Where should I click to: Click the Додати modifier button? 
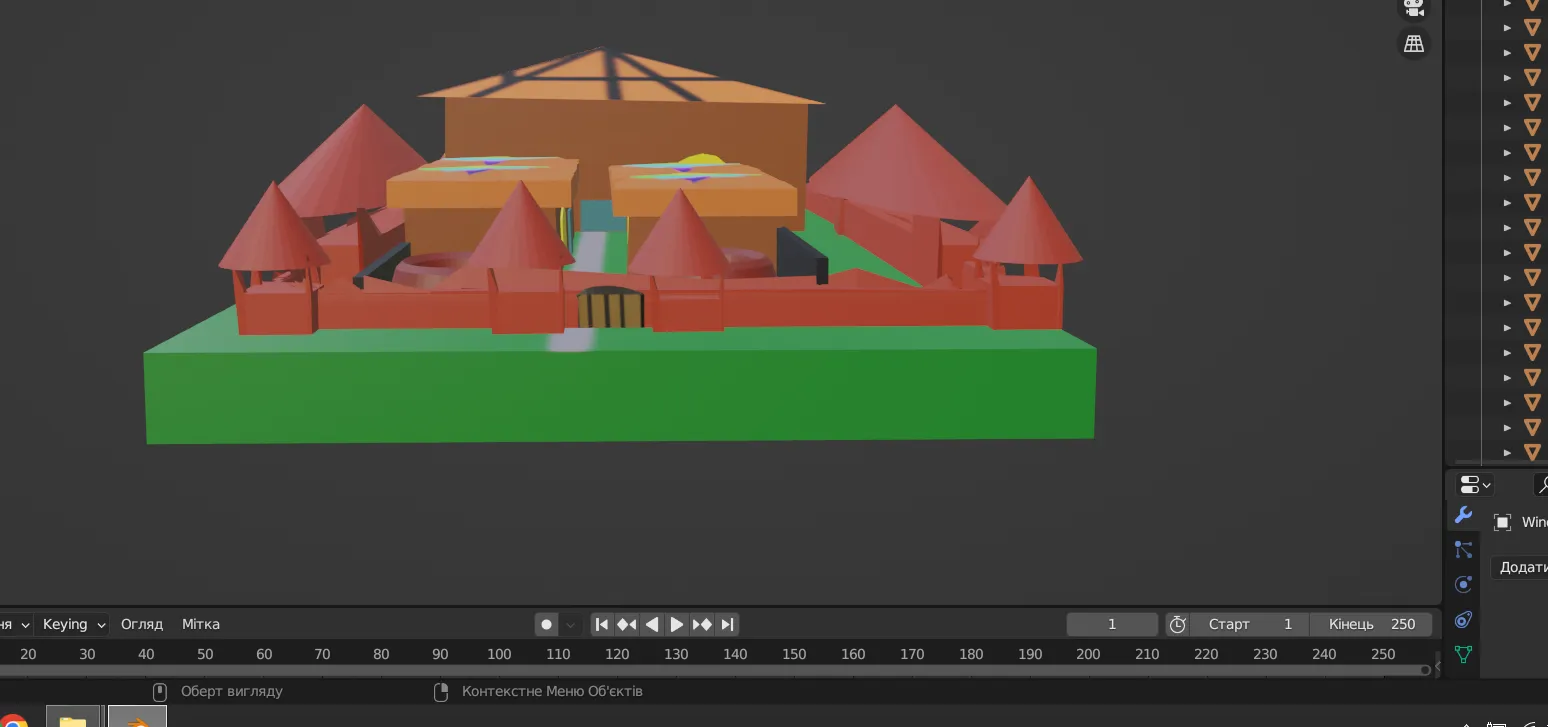[1519, 567]
